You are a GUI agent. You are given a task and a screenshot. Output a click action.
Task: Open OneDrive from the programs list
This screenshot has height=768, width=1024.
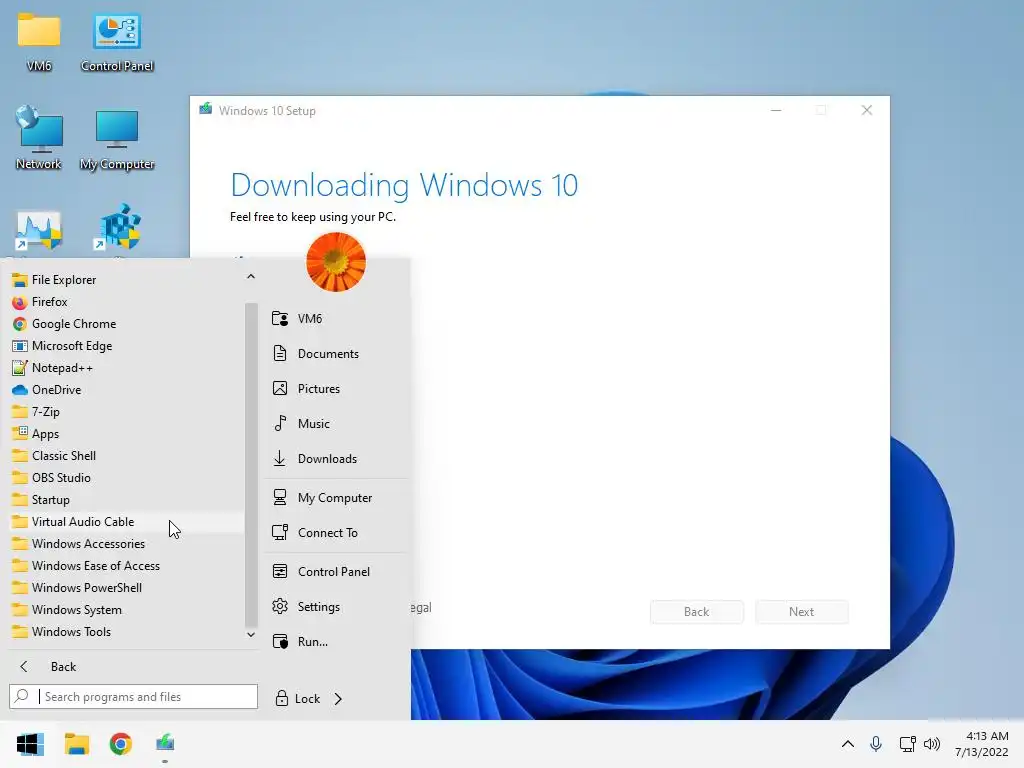coord(127,390)
